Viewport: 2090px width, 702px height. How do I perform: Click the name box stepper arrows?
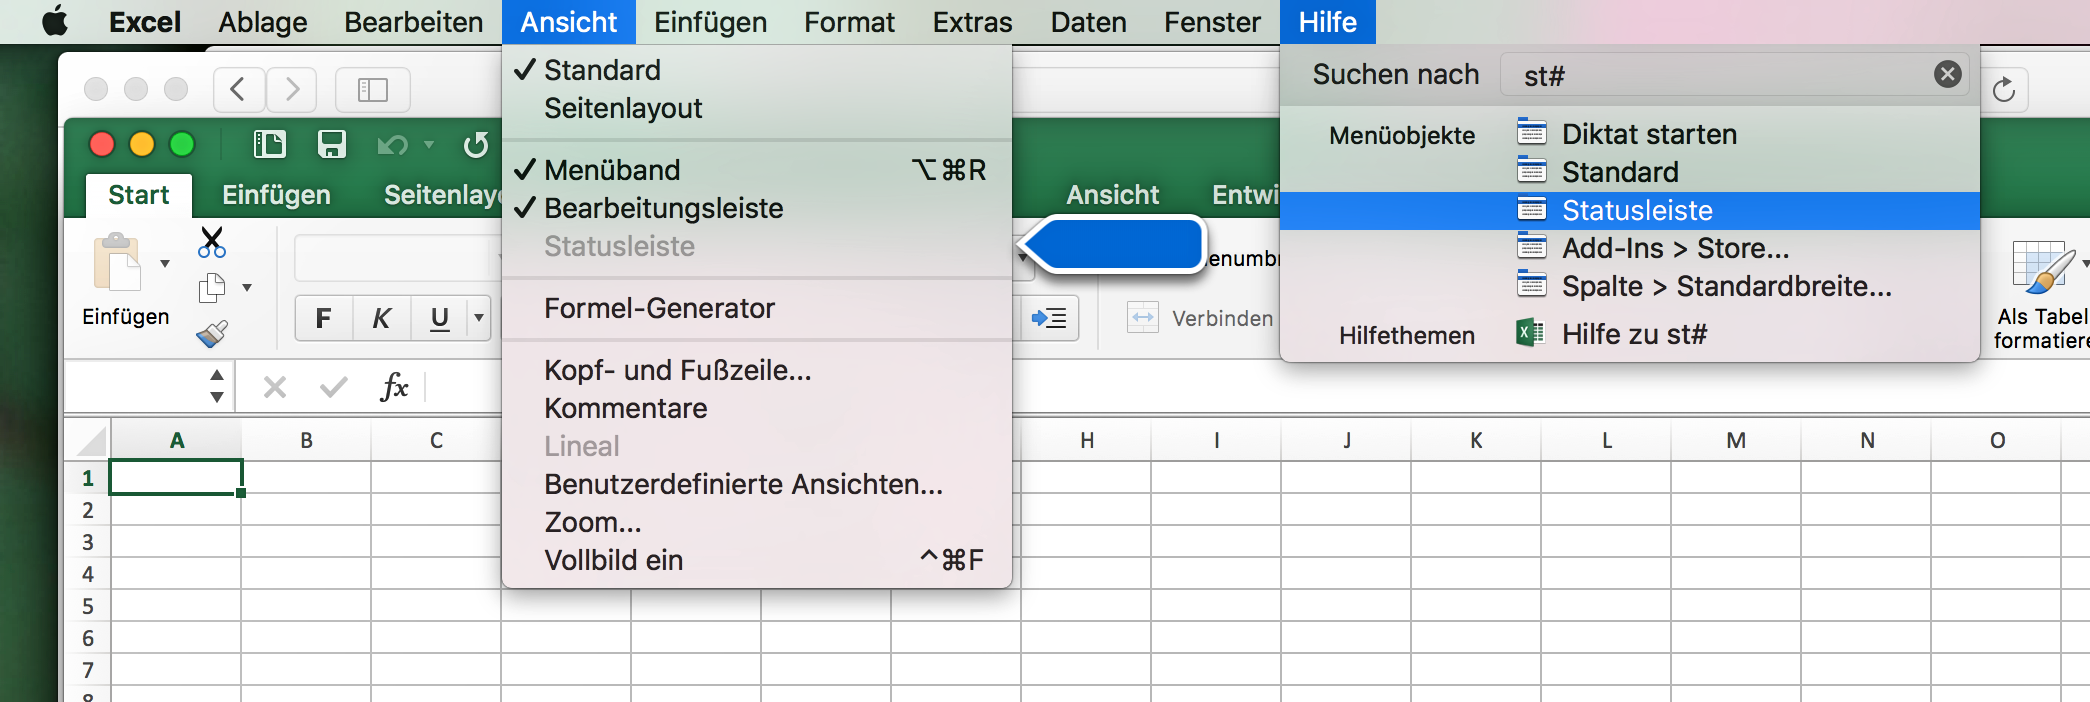217,386
